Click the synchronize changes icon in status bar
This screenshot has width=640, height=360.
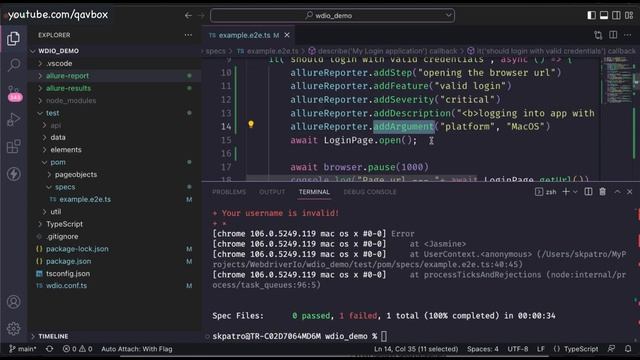tap(49, 349)
